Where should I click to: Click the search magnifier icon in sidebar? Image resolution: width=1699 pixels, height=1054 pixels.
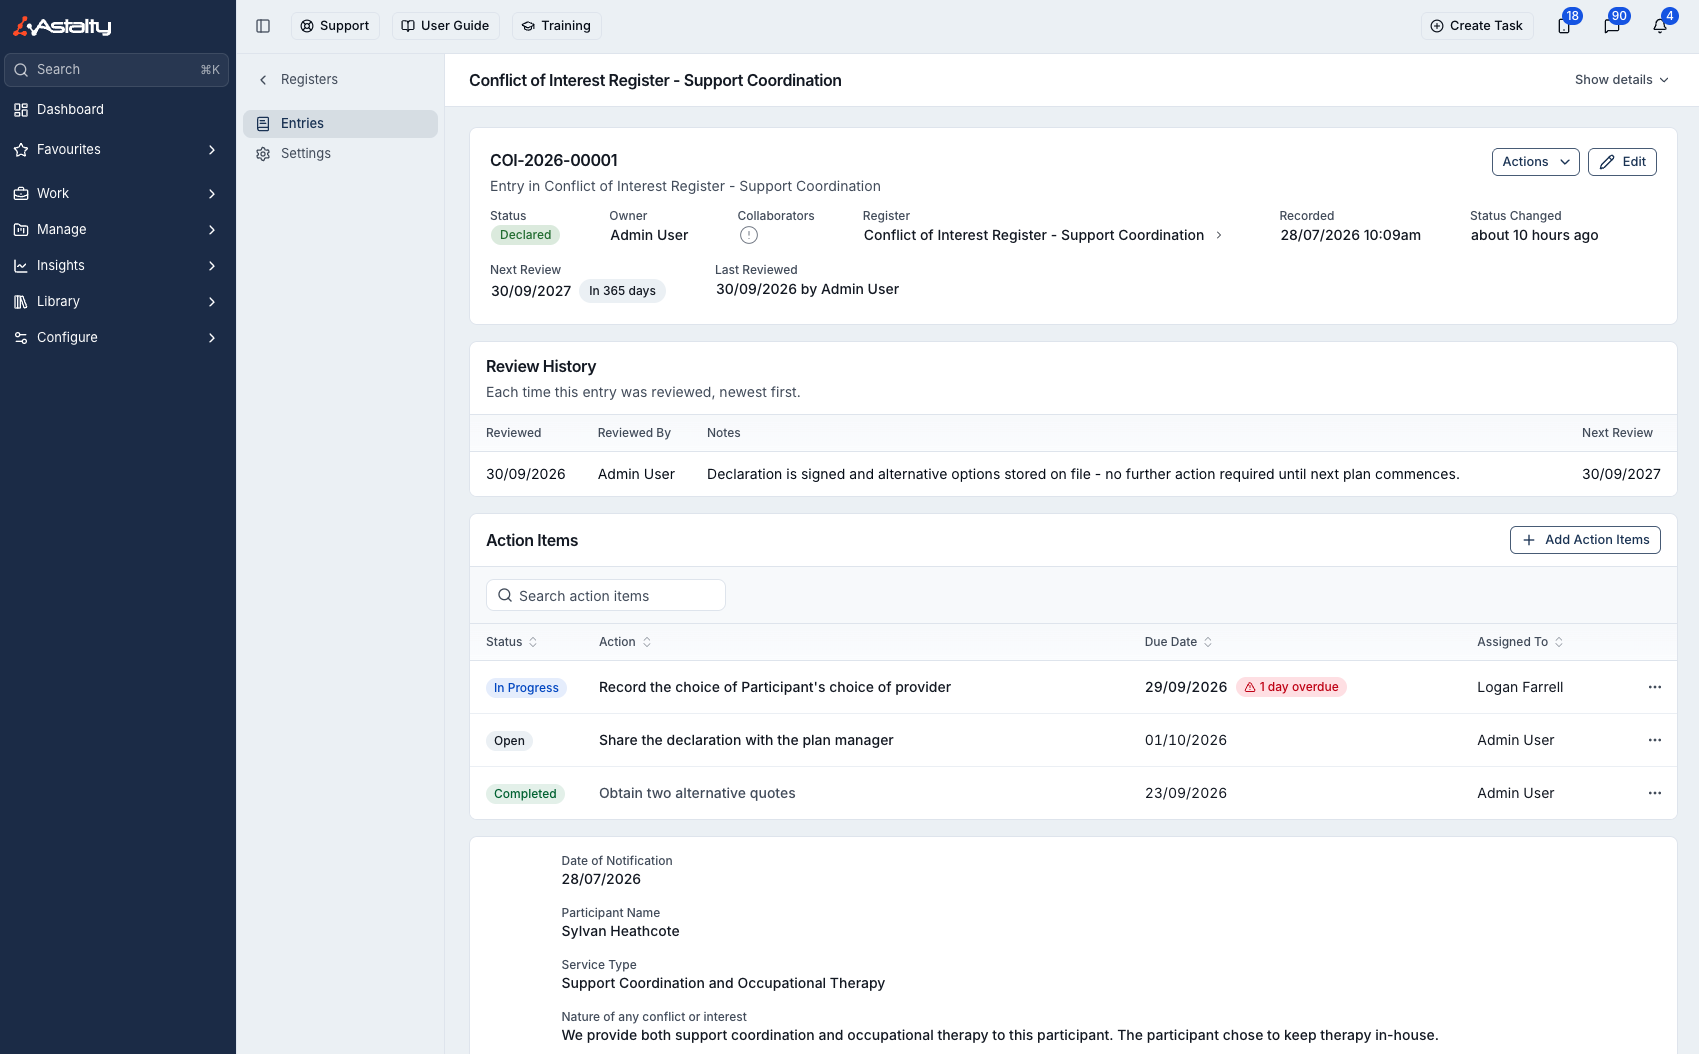(21, 70)
